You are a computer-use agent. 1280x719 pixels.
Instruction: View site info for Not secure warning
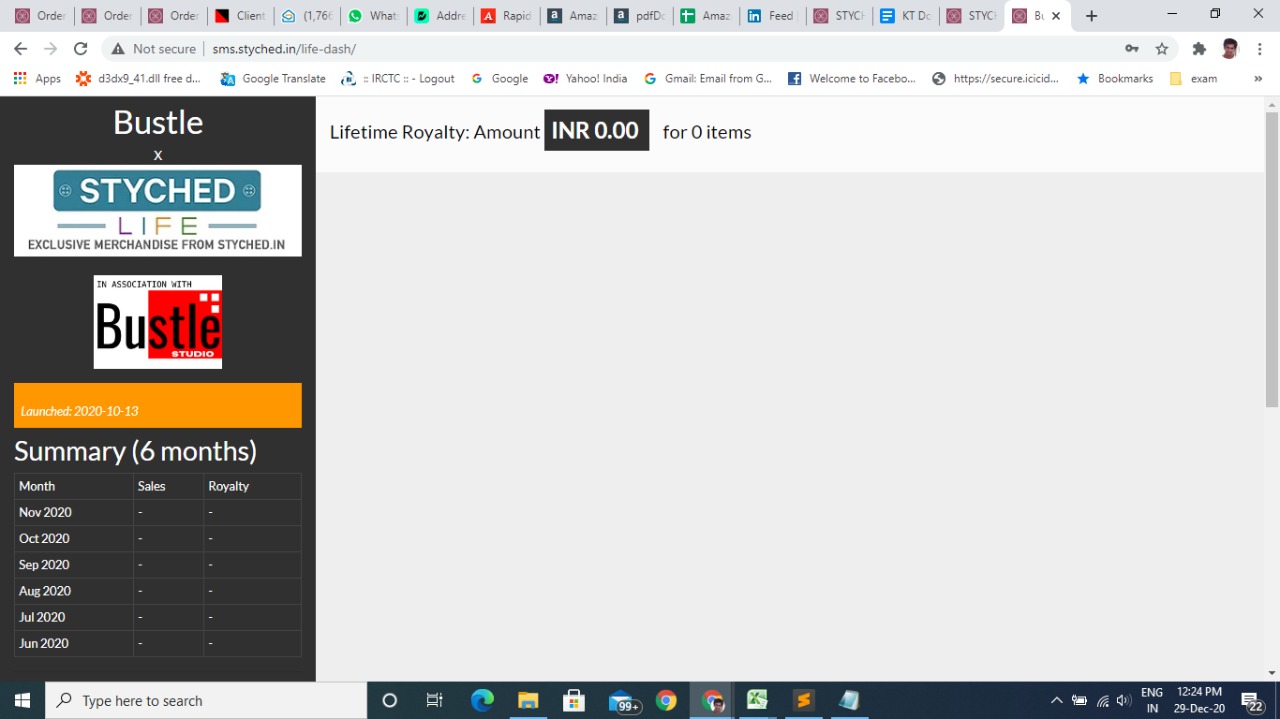153,48
